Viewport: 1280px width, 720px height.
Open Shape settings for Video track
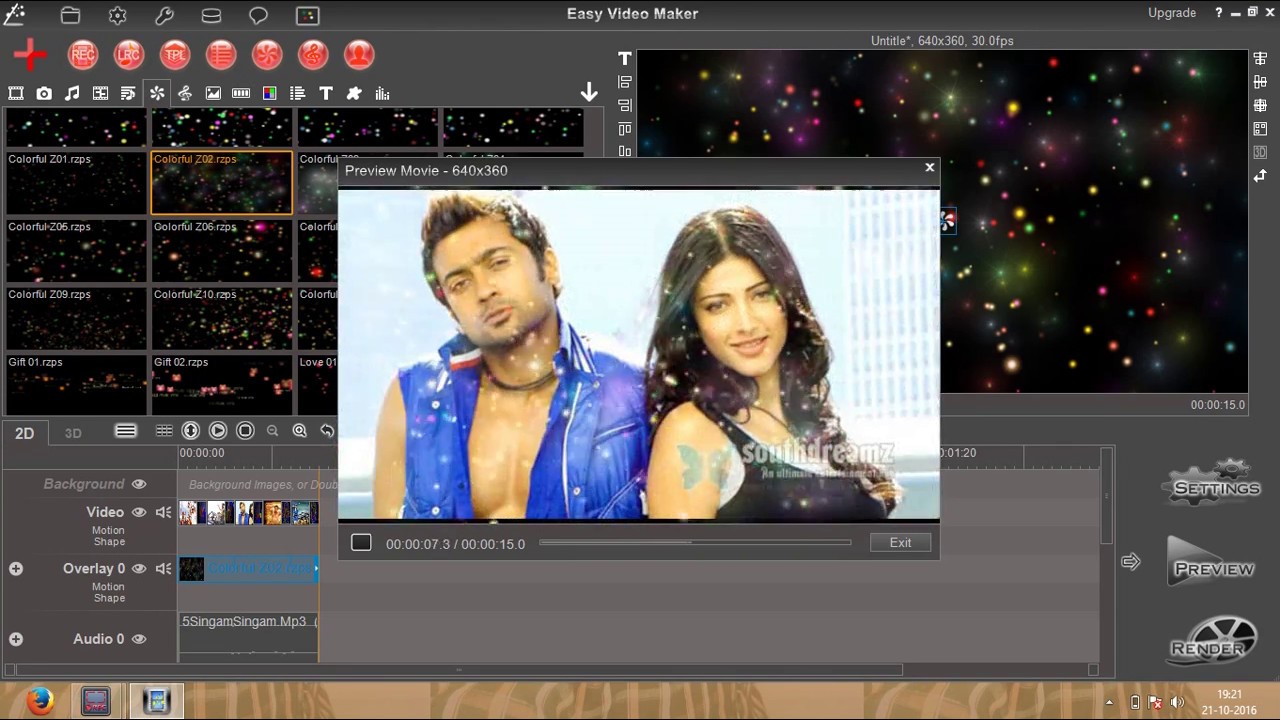pos(109,542)
